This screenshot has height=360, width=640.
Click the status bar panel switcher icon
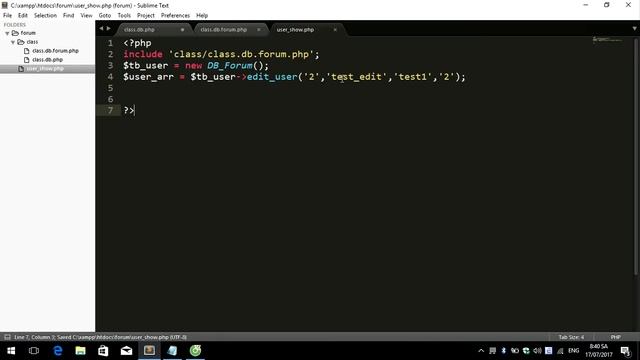7,337
